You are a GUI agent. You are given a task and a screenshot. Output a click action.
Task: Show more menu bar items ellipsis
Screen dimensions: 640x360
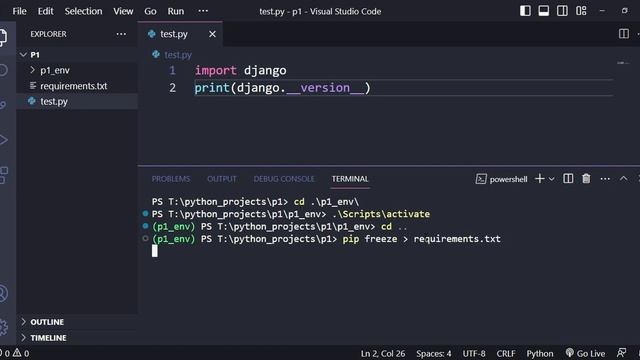(x=203, y=11)
